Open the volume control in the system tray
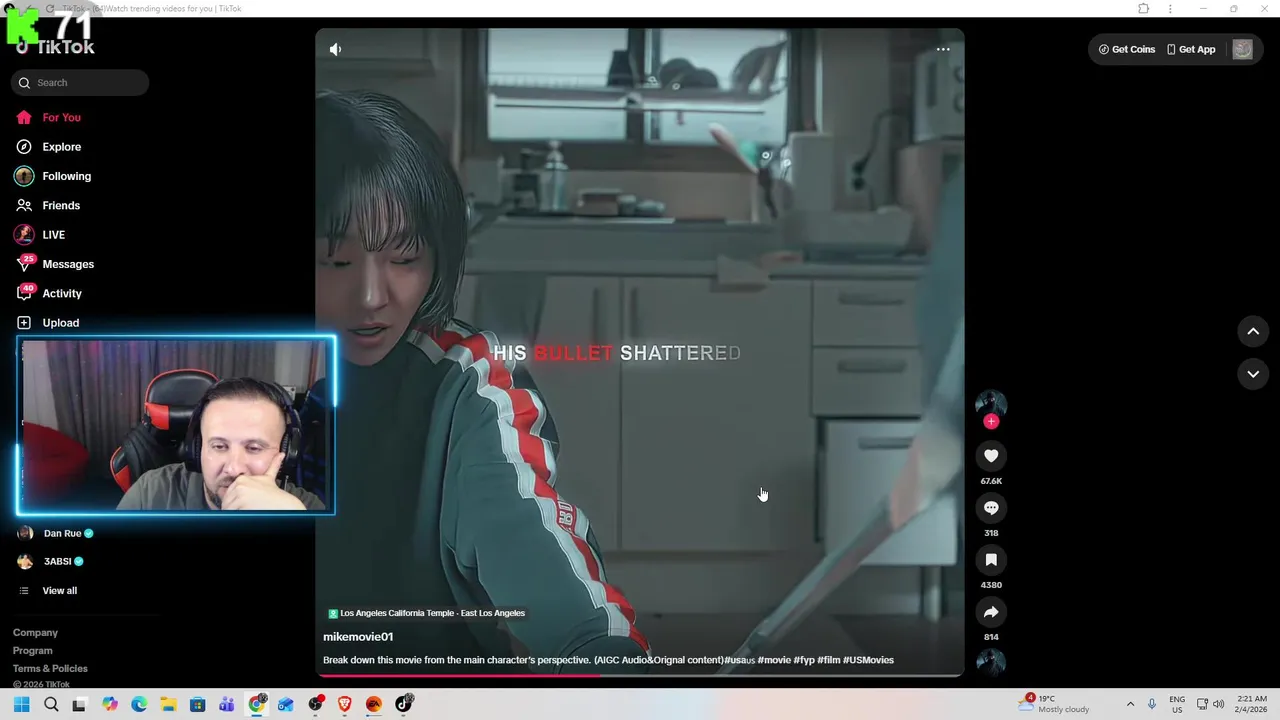Screen dimensions: 1280x720 [x=1219, y=704]
